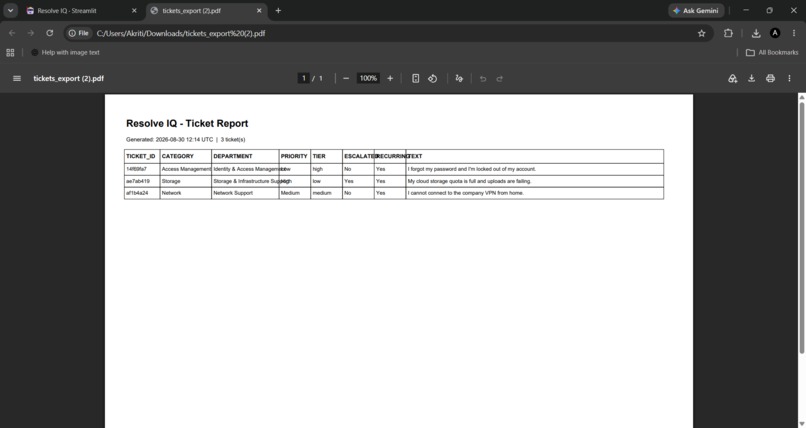Undo the last PDF annotation

coord(483,79)
